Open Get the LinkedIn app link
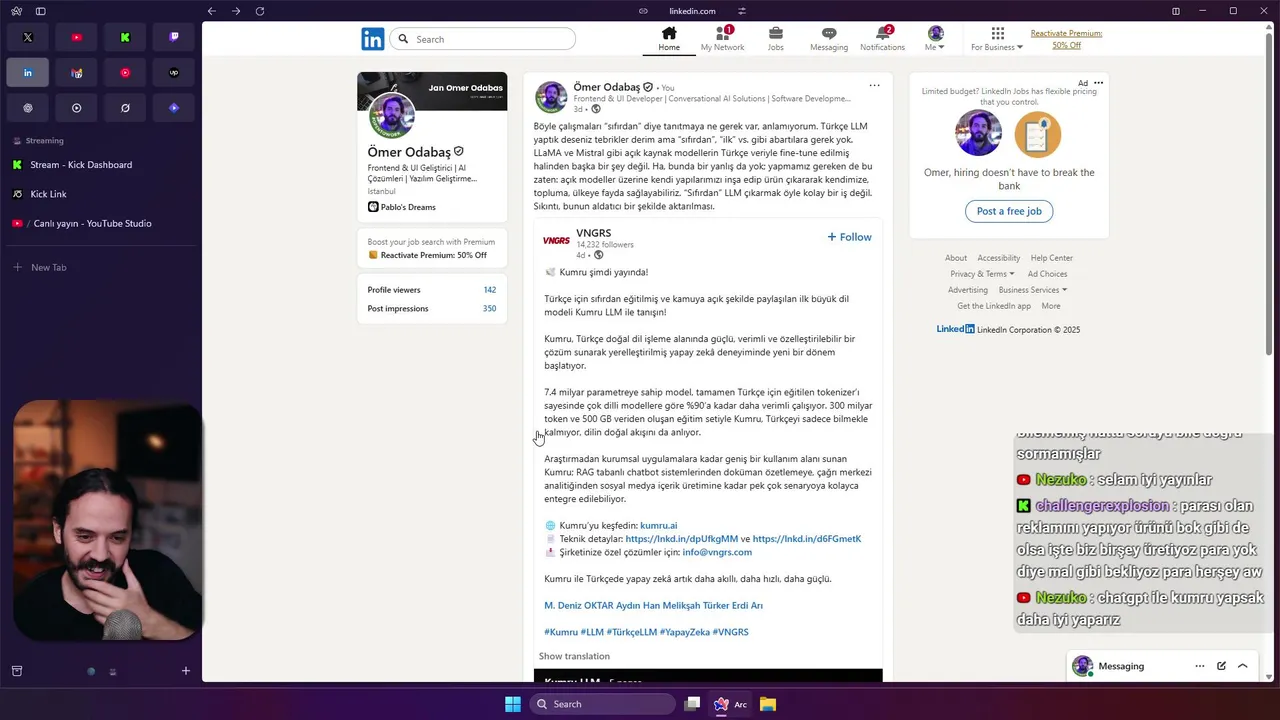This screenshot has height=720, width=1280. [994, 306]
